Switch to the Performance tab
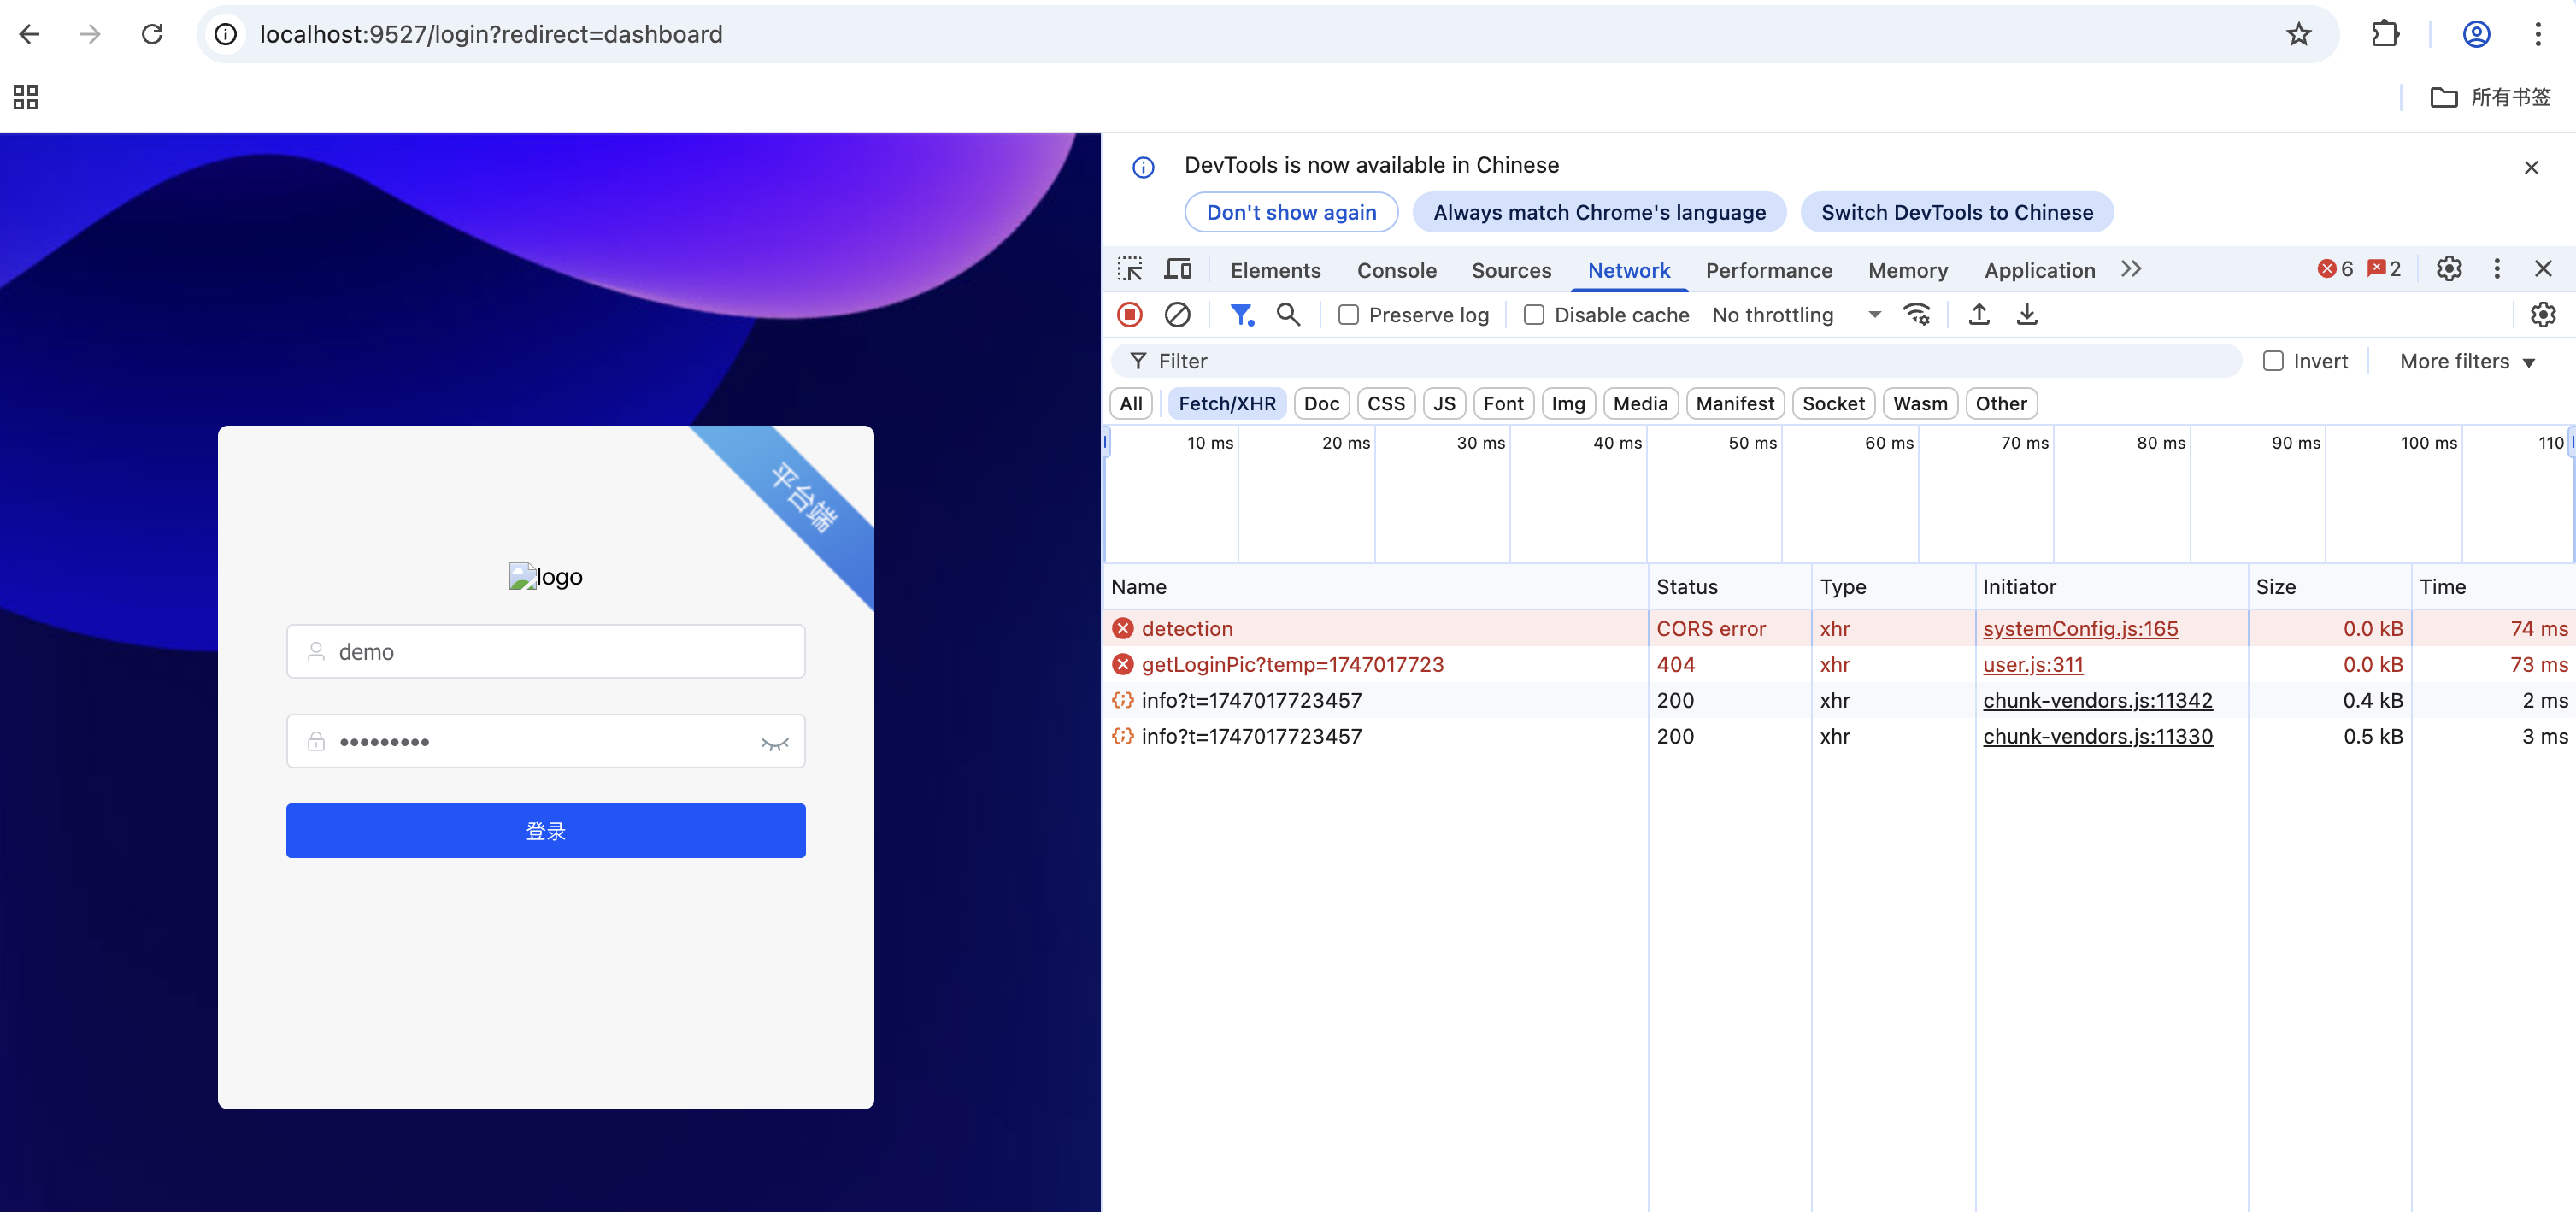Viewport: 2576px width, 1212px height. [x=1768, y=270]
